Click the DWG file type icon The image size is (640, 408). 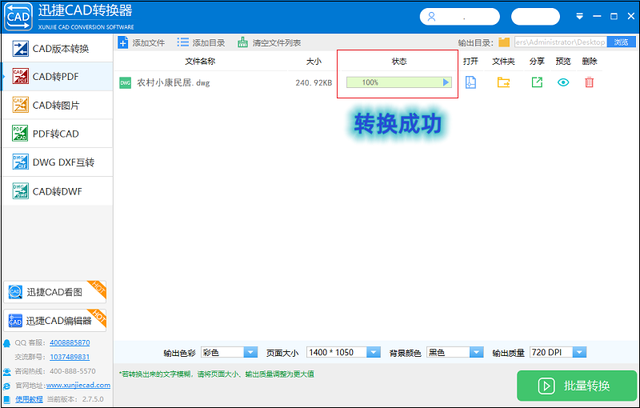(x=125, y=83)
